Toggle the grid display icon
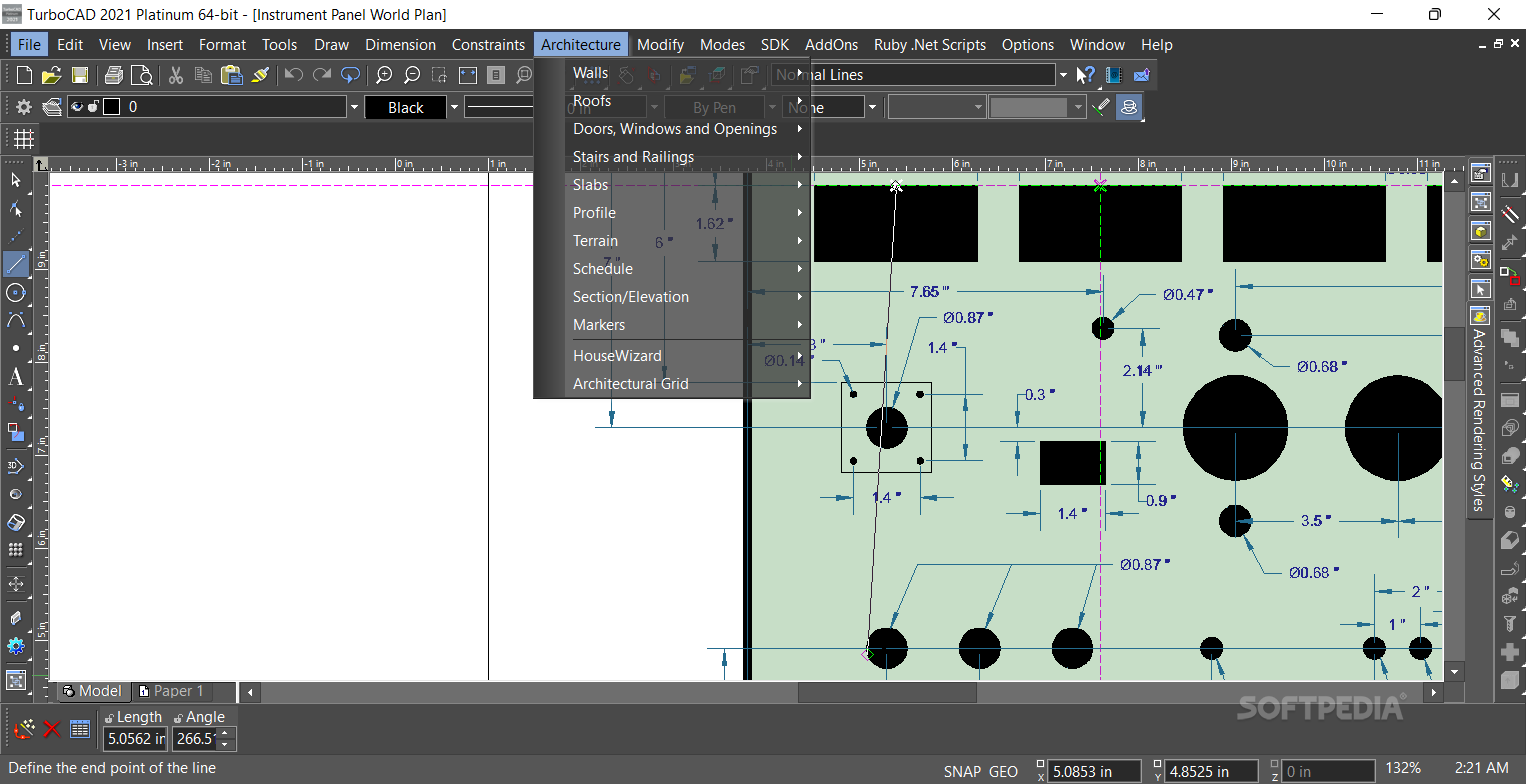 24,138
